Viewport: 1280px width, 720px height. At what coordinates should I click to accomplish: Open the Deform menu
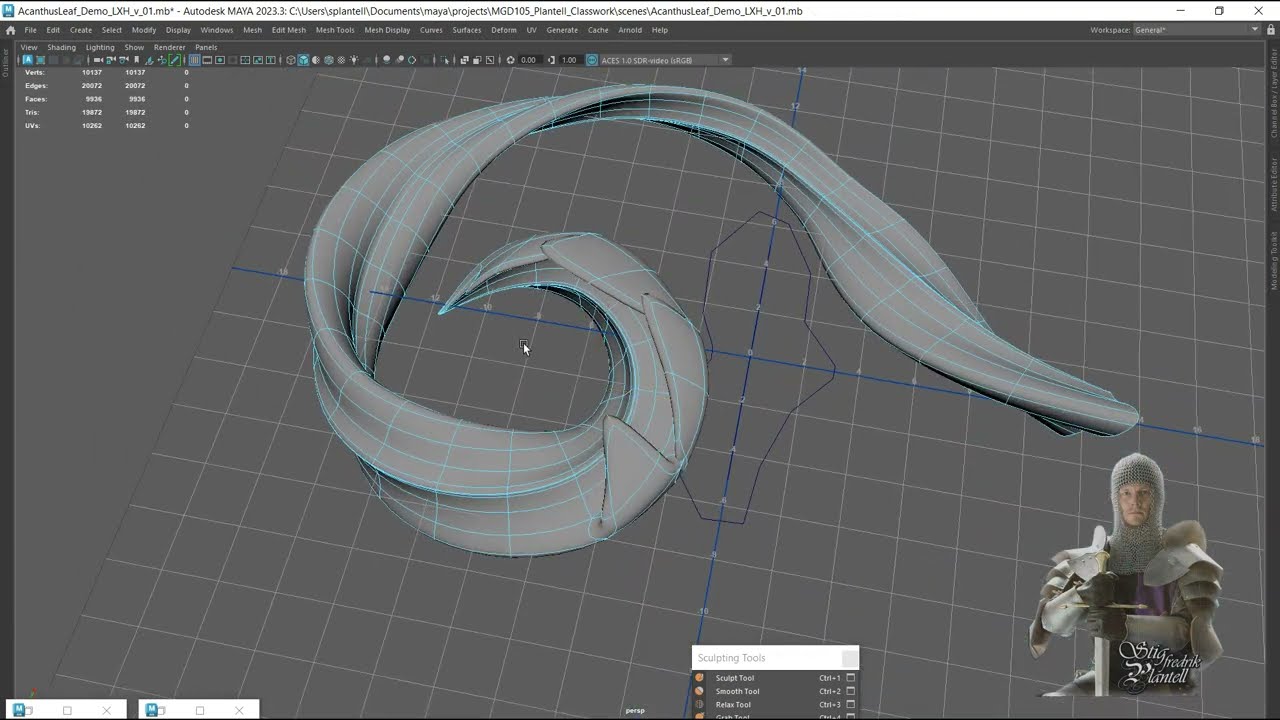[x=504, y=30]
